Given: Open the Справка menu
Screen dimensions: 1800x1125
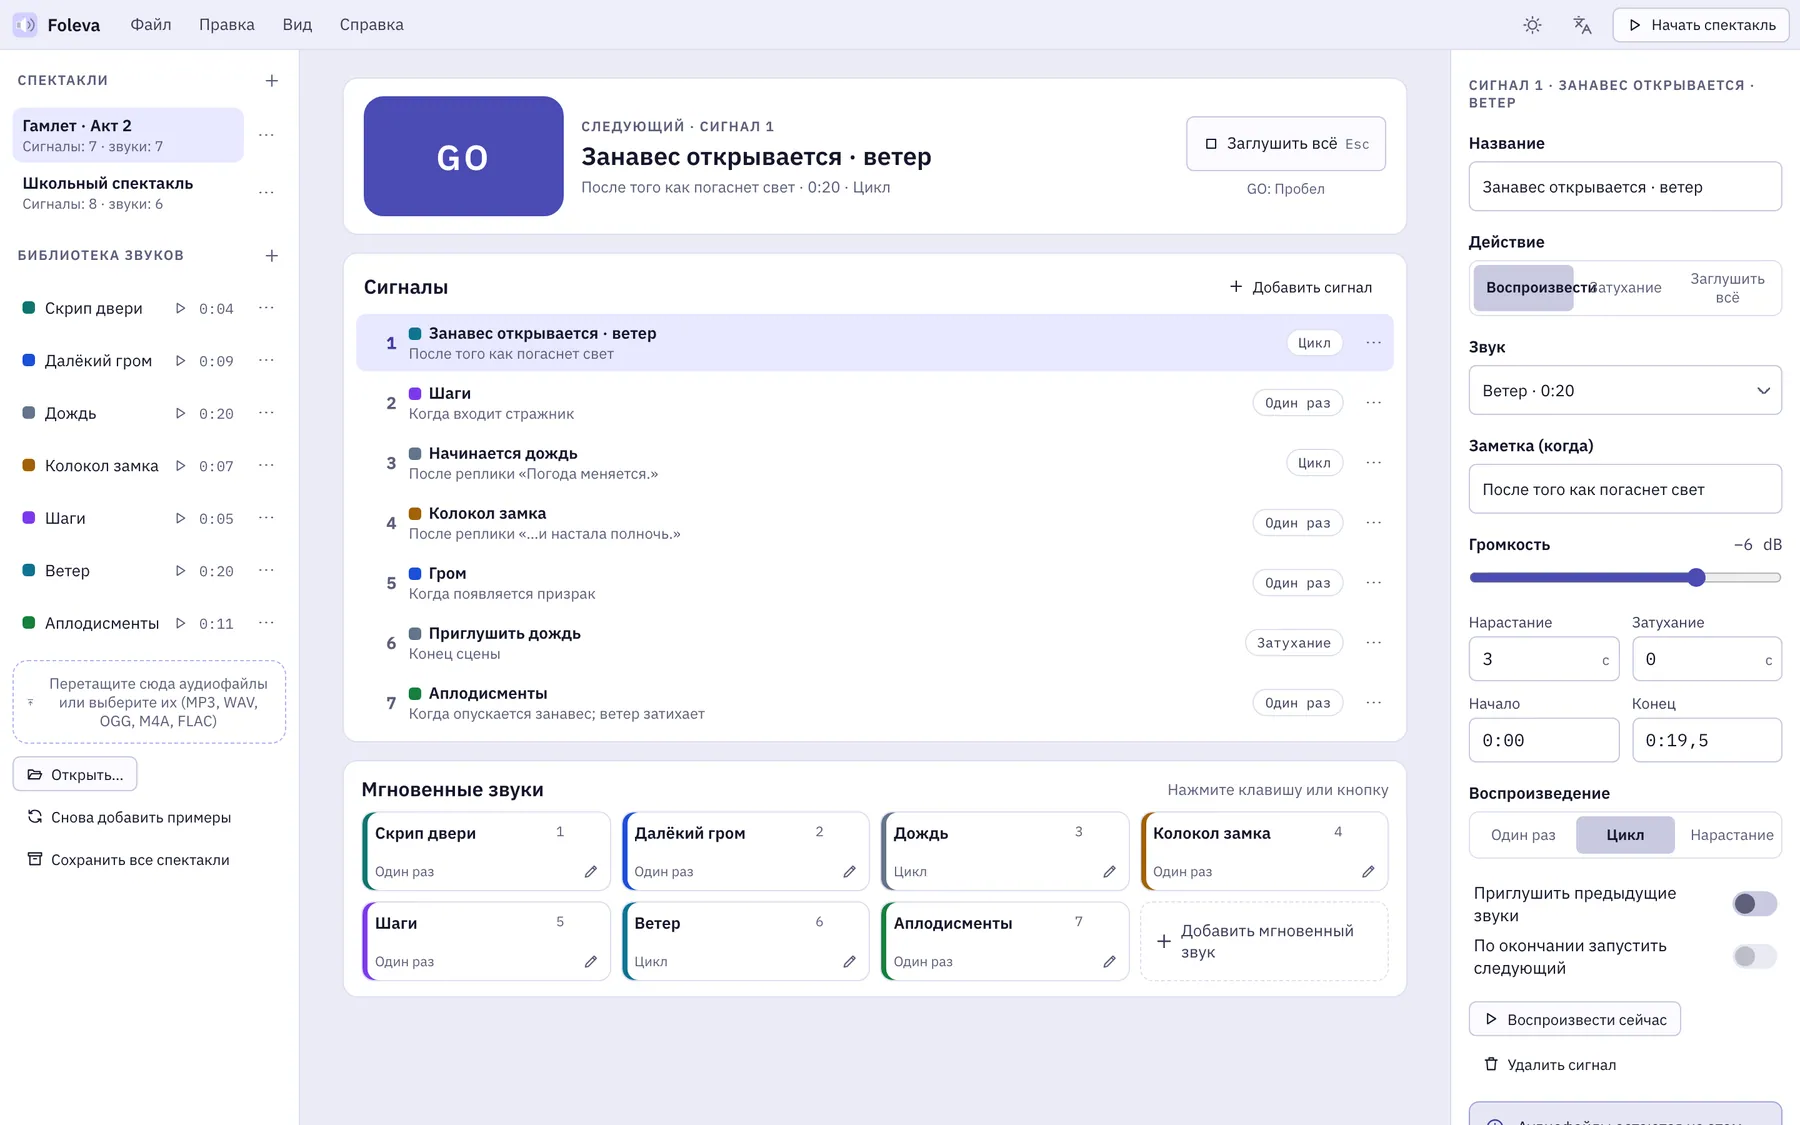Looking at the screenshot, I should (372, 25).
